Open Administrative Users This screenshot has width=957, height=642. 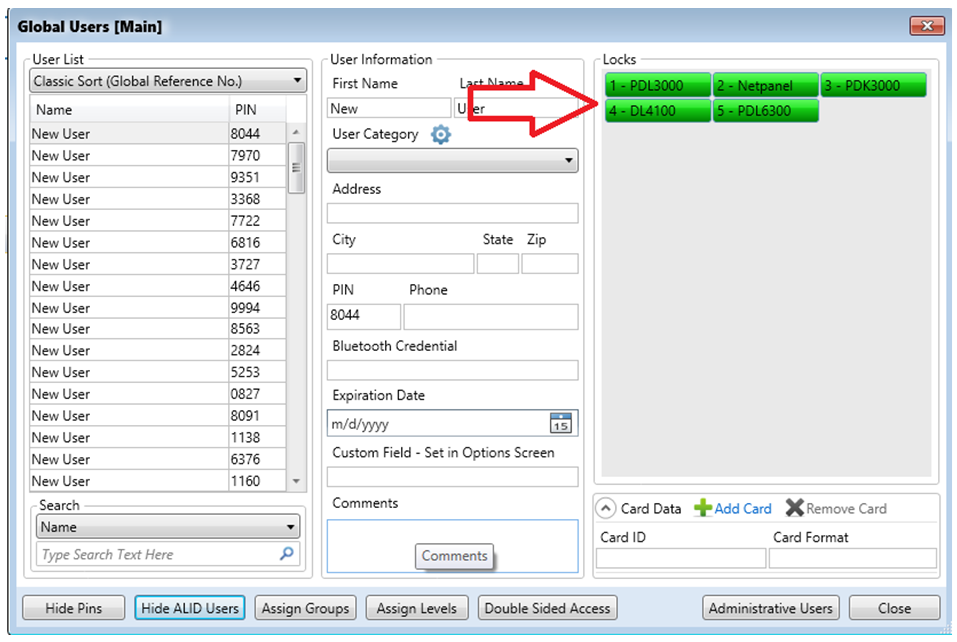(x=770, y=608)
